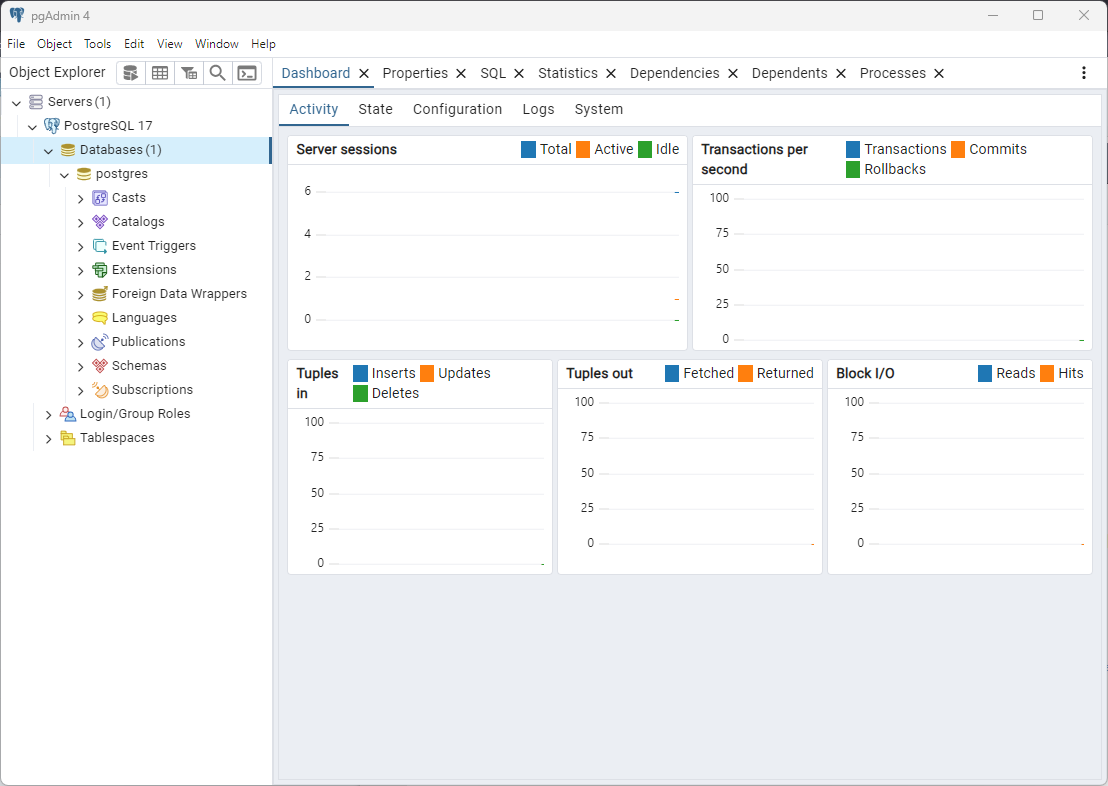Launch the PSQL Tool terminal icon
Image resolution: width=1108 pixels, height=786 pixels.
tap(247, 73)
